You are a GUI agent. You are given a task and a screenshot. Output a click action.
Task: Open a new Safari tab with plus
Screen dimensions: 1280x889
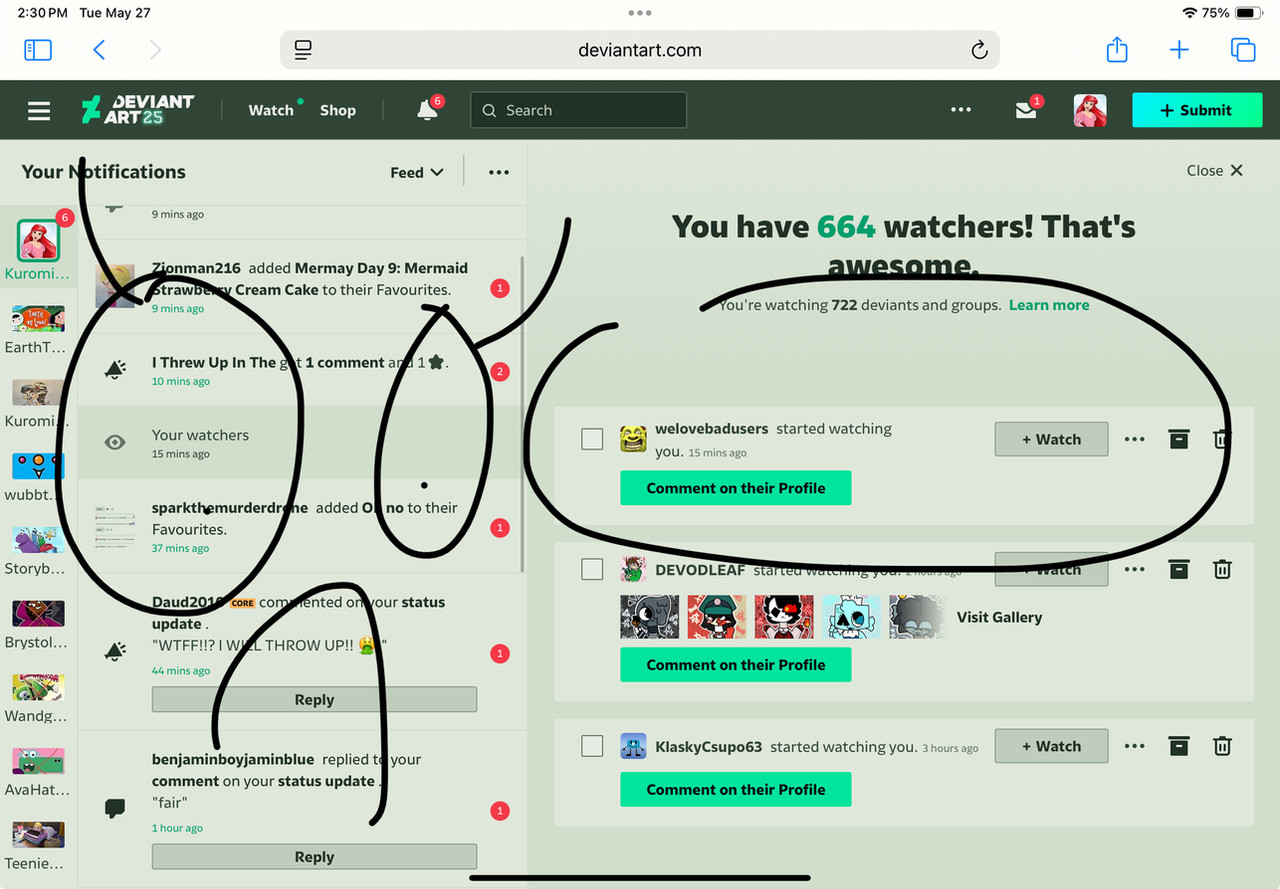[1179, 50]
